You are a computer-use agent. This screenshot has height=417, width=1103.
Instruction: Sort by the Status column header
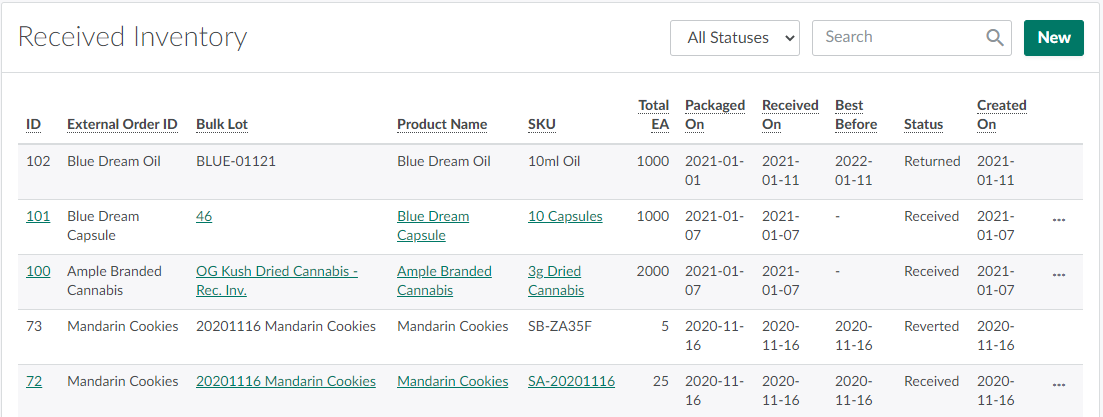(x=923, y=125)
